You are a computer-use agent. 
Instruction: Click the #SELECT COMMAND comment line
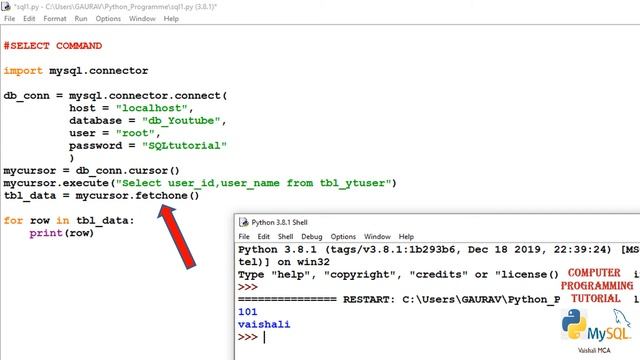(53, 46)
